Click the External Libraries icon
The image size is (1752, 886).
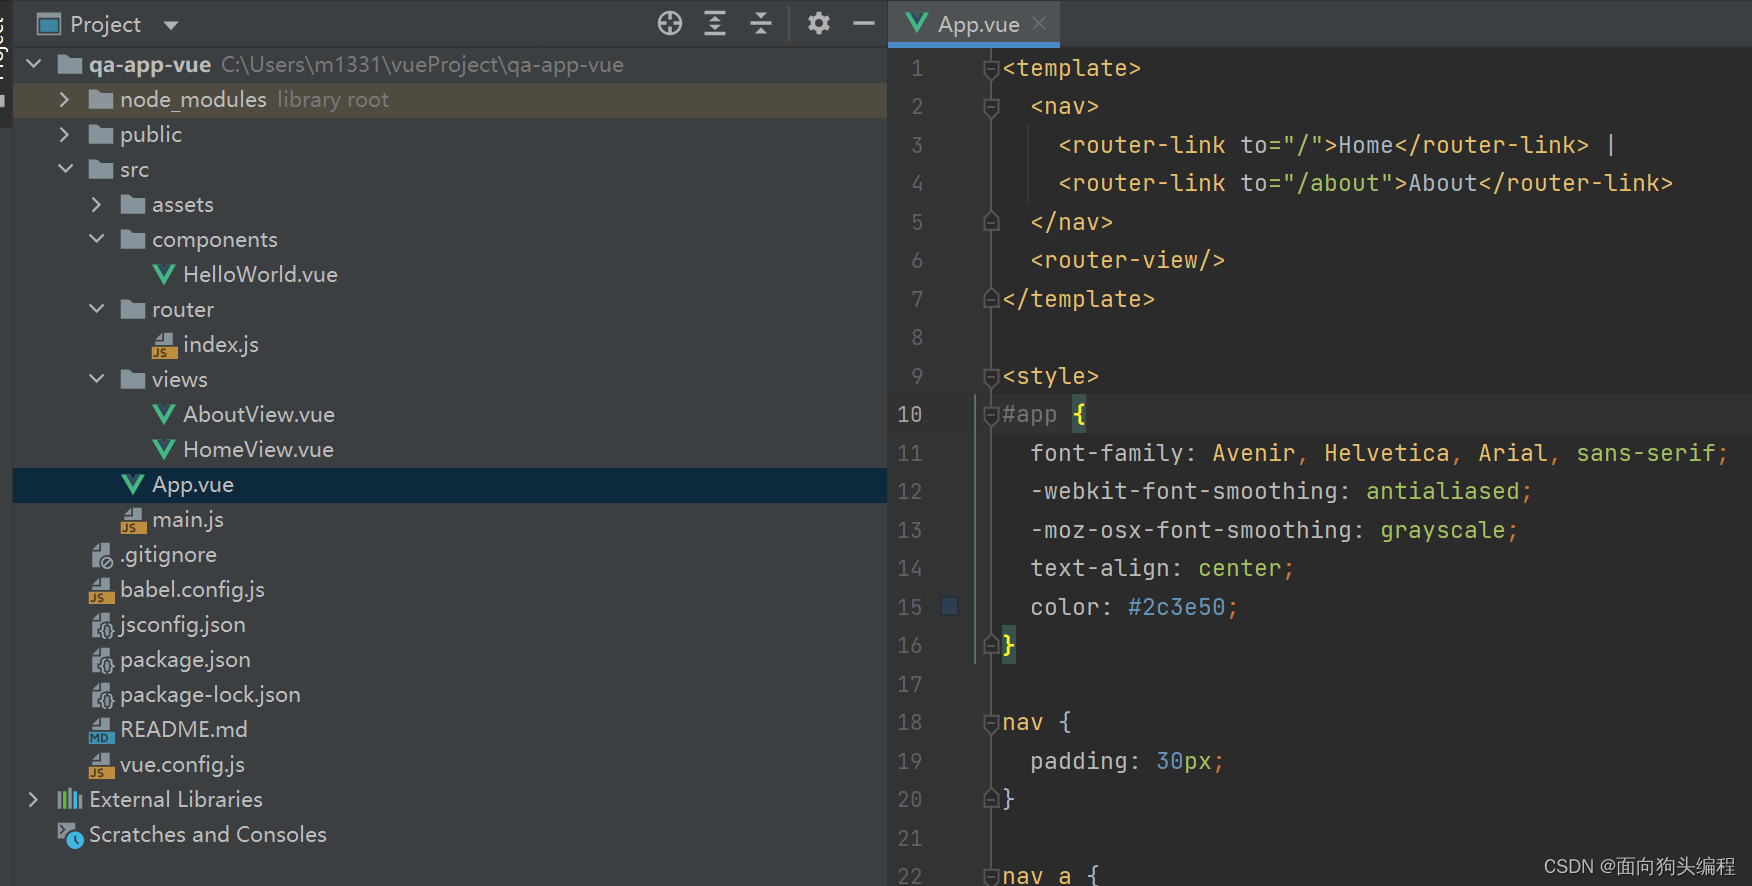point(70,800)
